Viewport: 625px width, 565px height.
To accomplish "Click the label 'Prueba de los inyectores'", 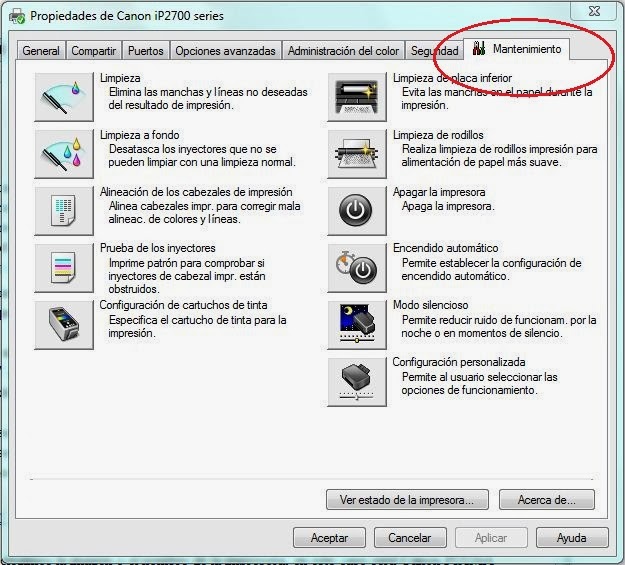I will coord(157,248).
